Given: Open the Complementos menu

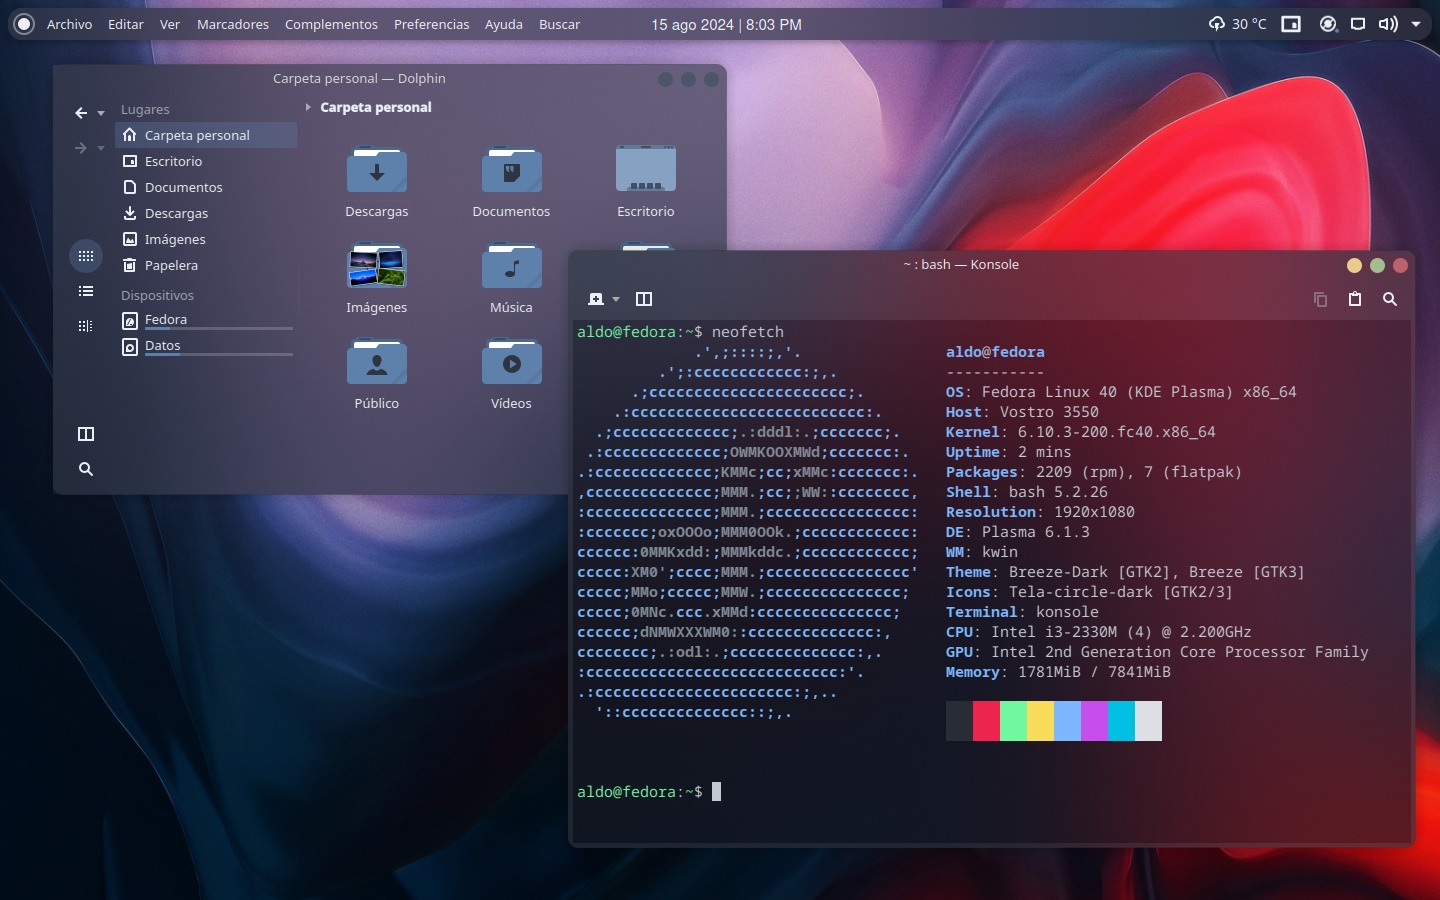Looking at the screenshot, I should [x=331, y=24].
